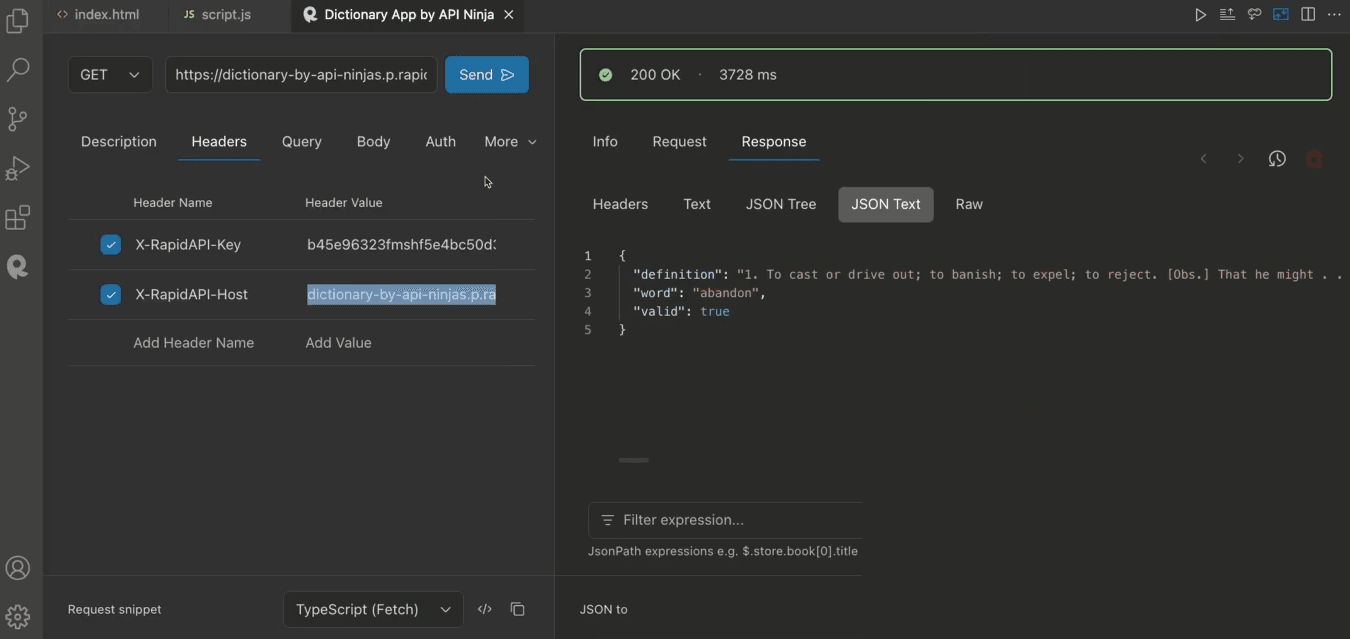
Task: Click the 3728 ms response time
Action: click(x=748, y=75)
